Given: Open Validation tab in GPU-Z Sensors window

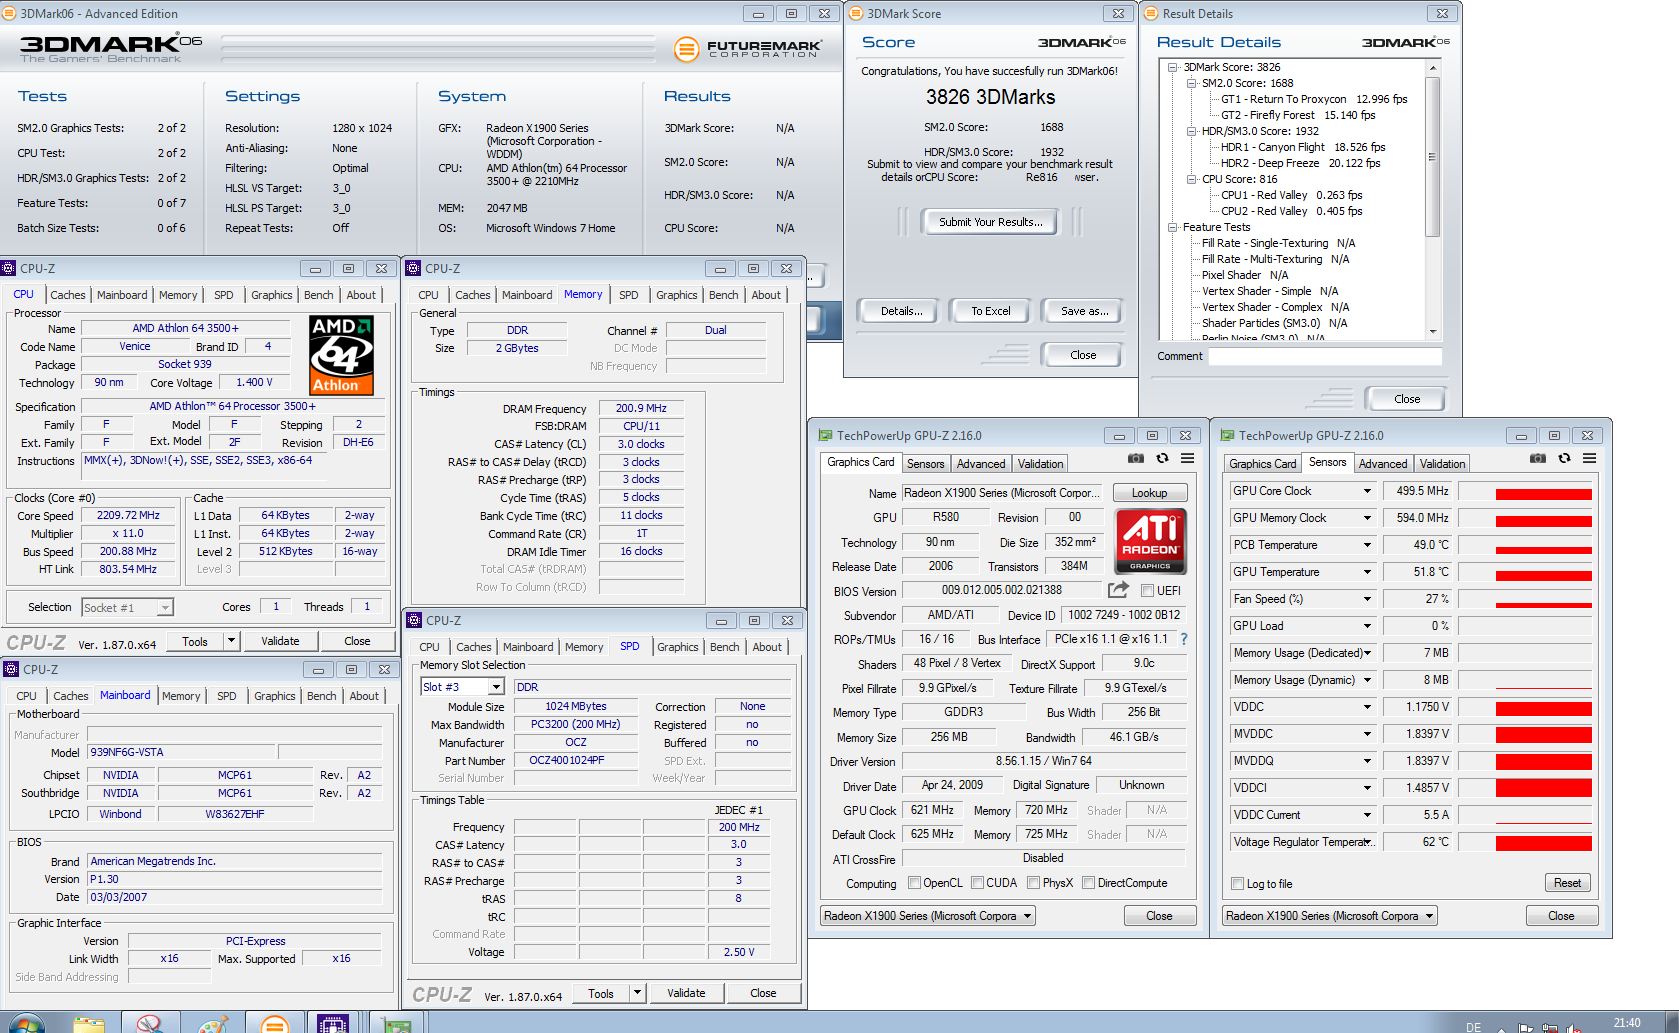Looking at the screenshot, I should (1442, 464).
